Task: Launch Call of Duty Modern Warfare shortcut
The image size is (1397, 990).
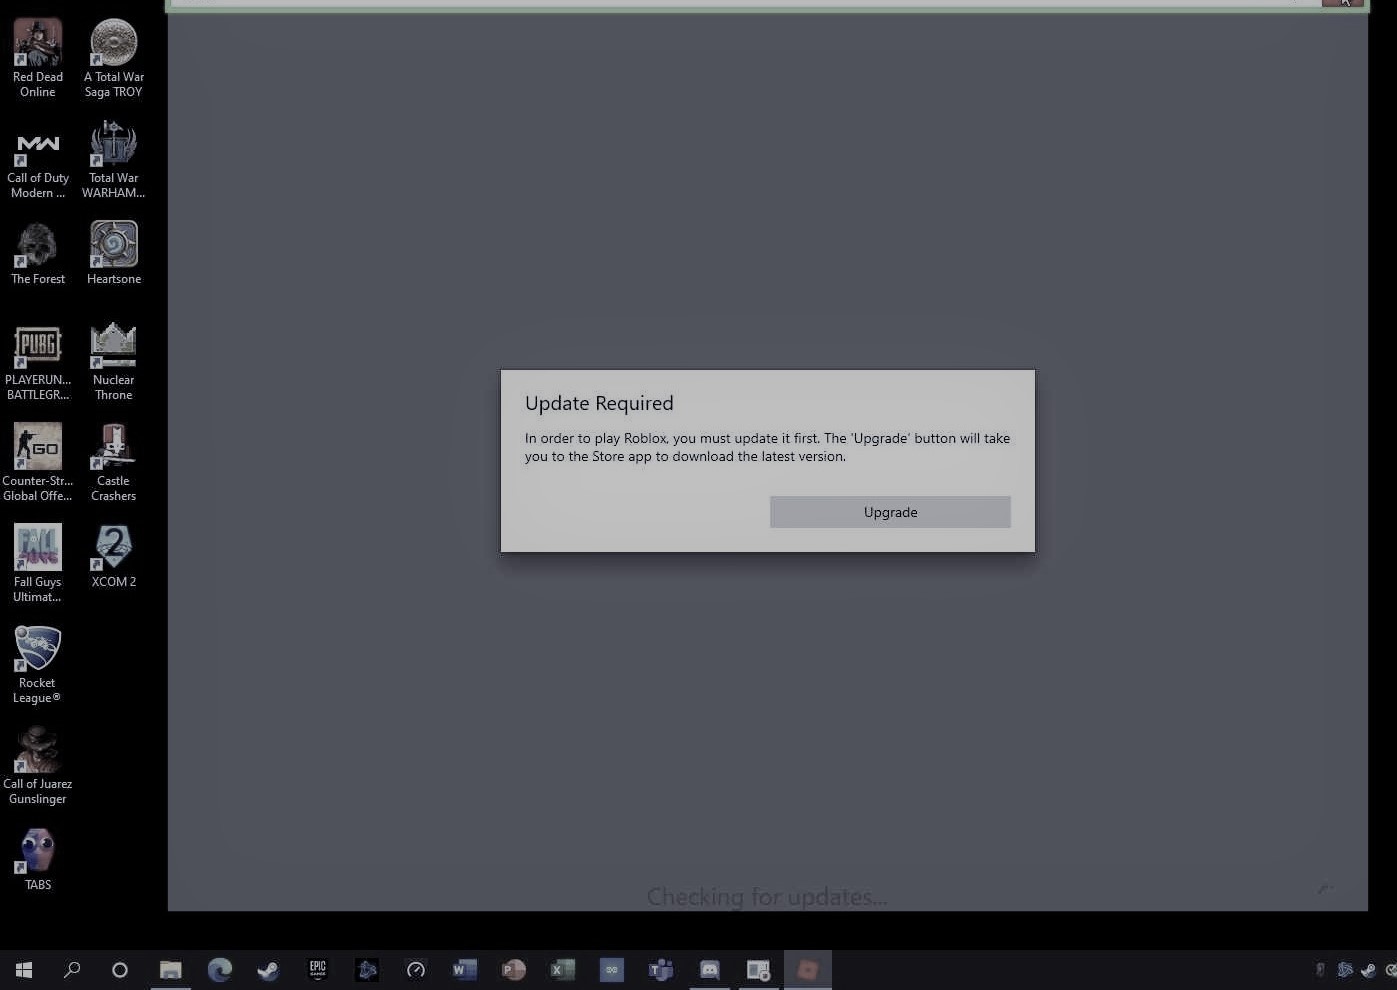Action: click(38, 160)
